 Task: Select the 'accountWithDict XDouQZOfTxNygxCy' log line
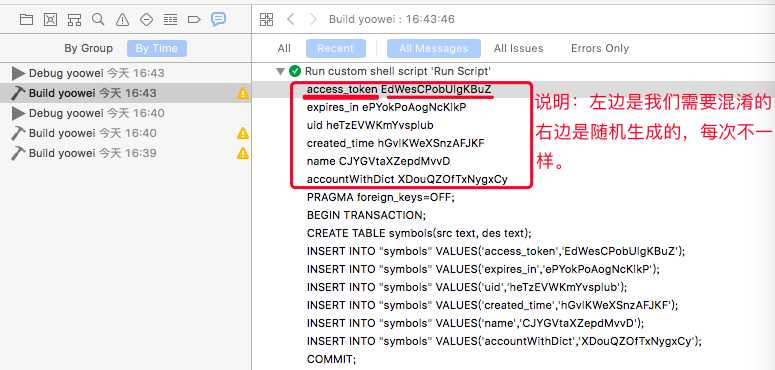407,179
